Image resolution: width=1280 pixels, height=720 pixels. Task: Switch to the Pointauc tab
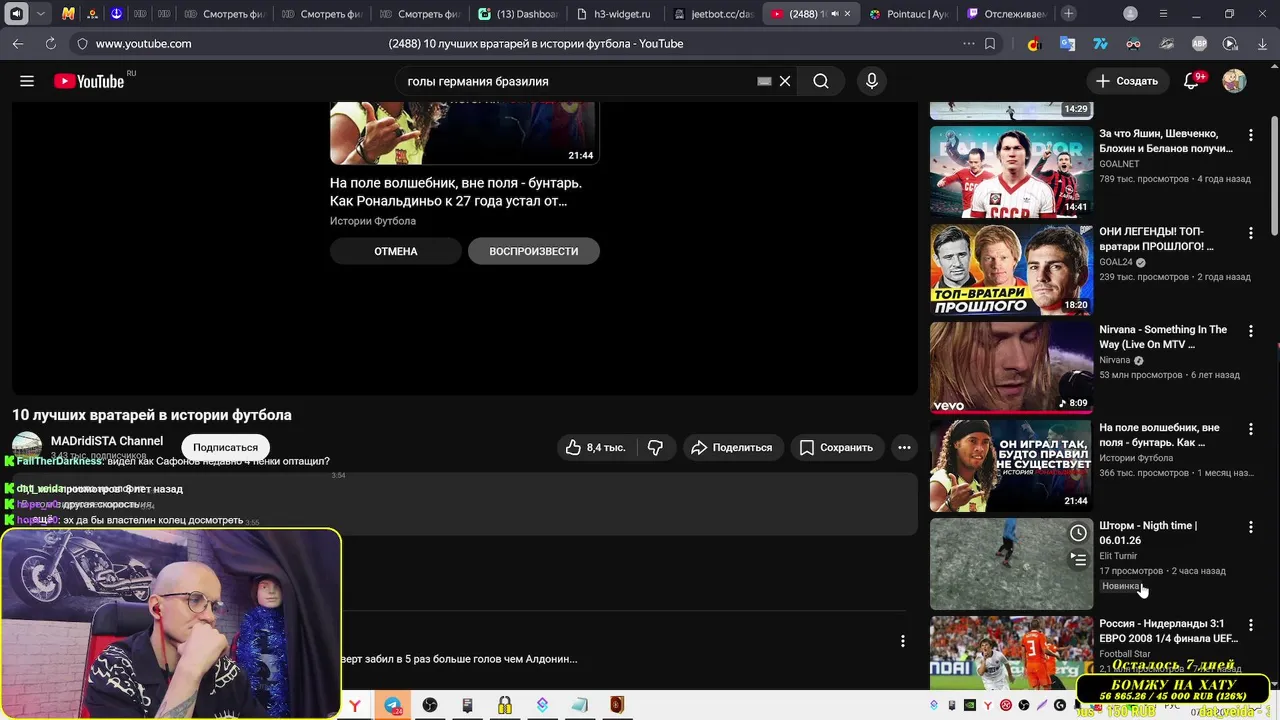(x=908, y=14)
